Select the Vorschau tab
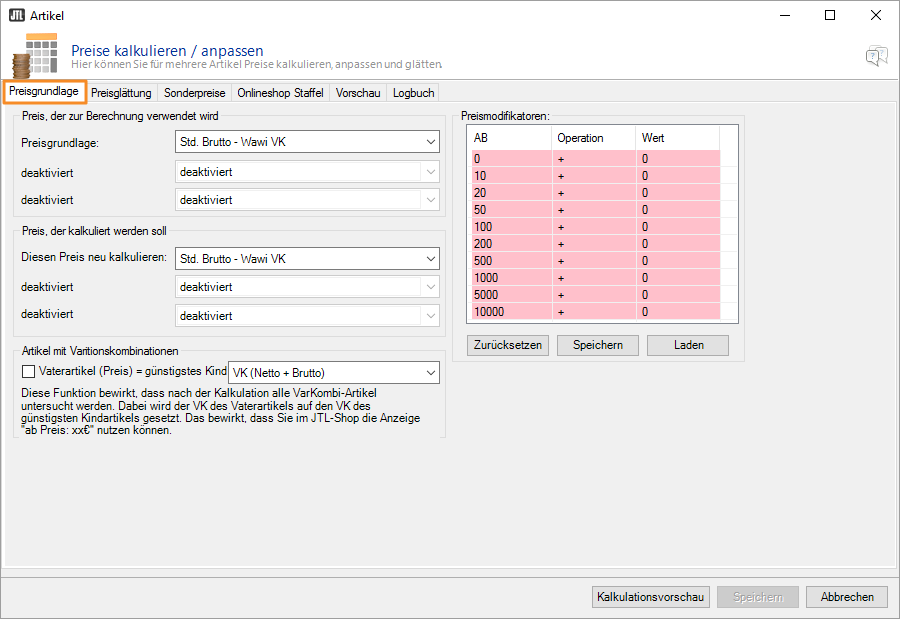 pyautogui.click(x=358, y=93)
